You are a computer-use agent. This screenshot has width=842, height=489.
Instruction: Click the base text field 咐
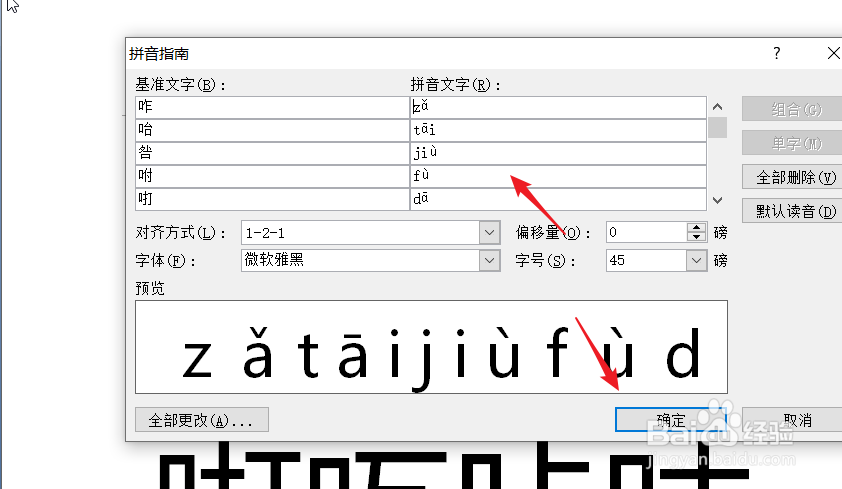[x=272, y=176]
